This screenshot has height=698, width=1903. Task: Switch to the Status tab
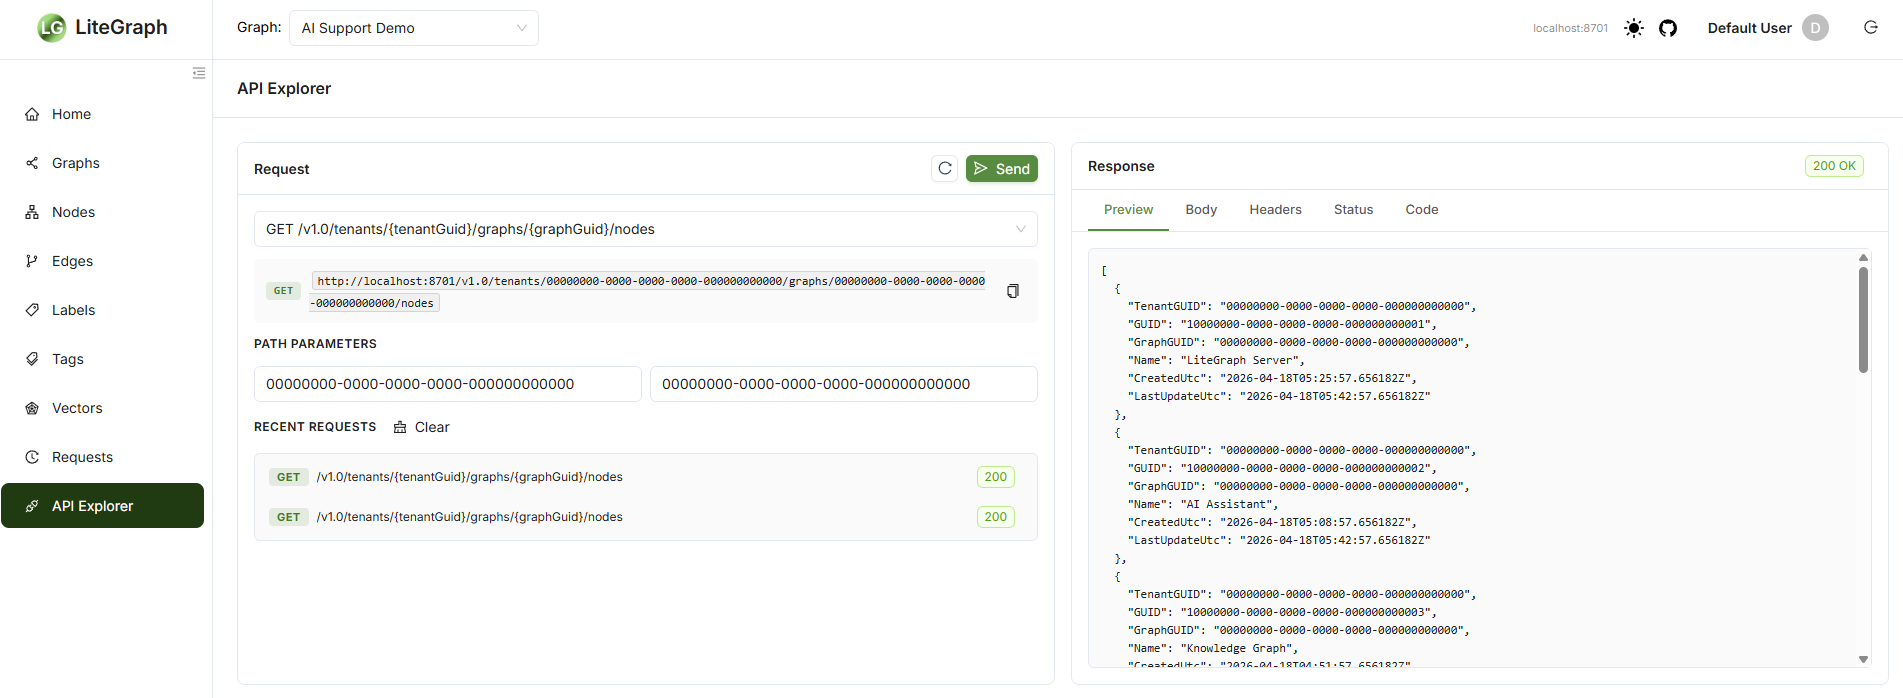coord(1353,210)
